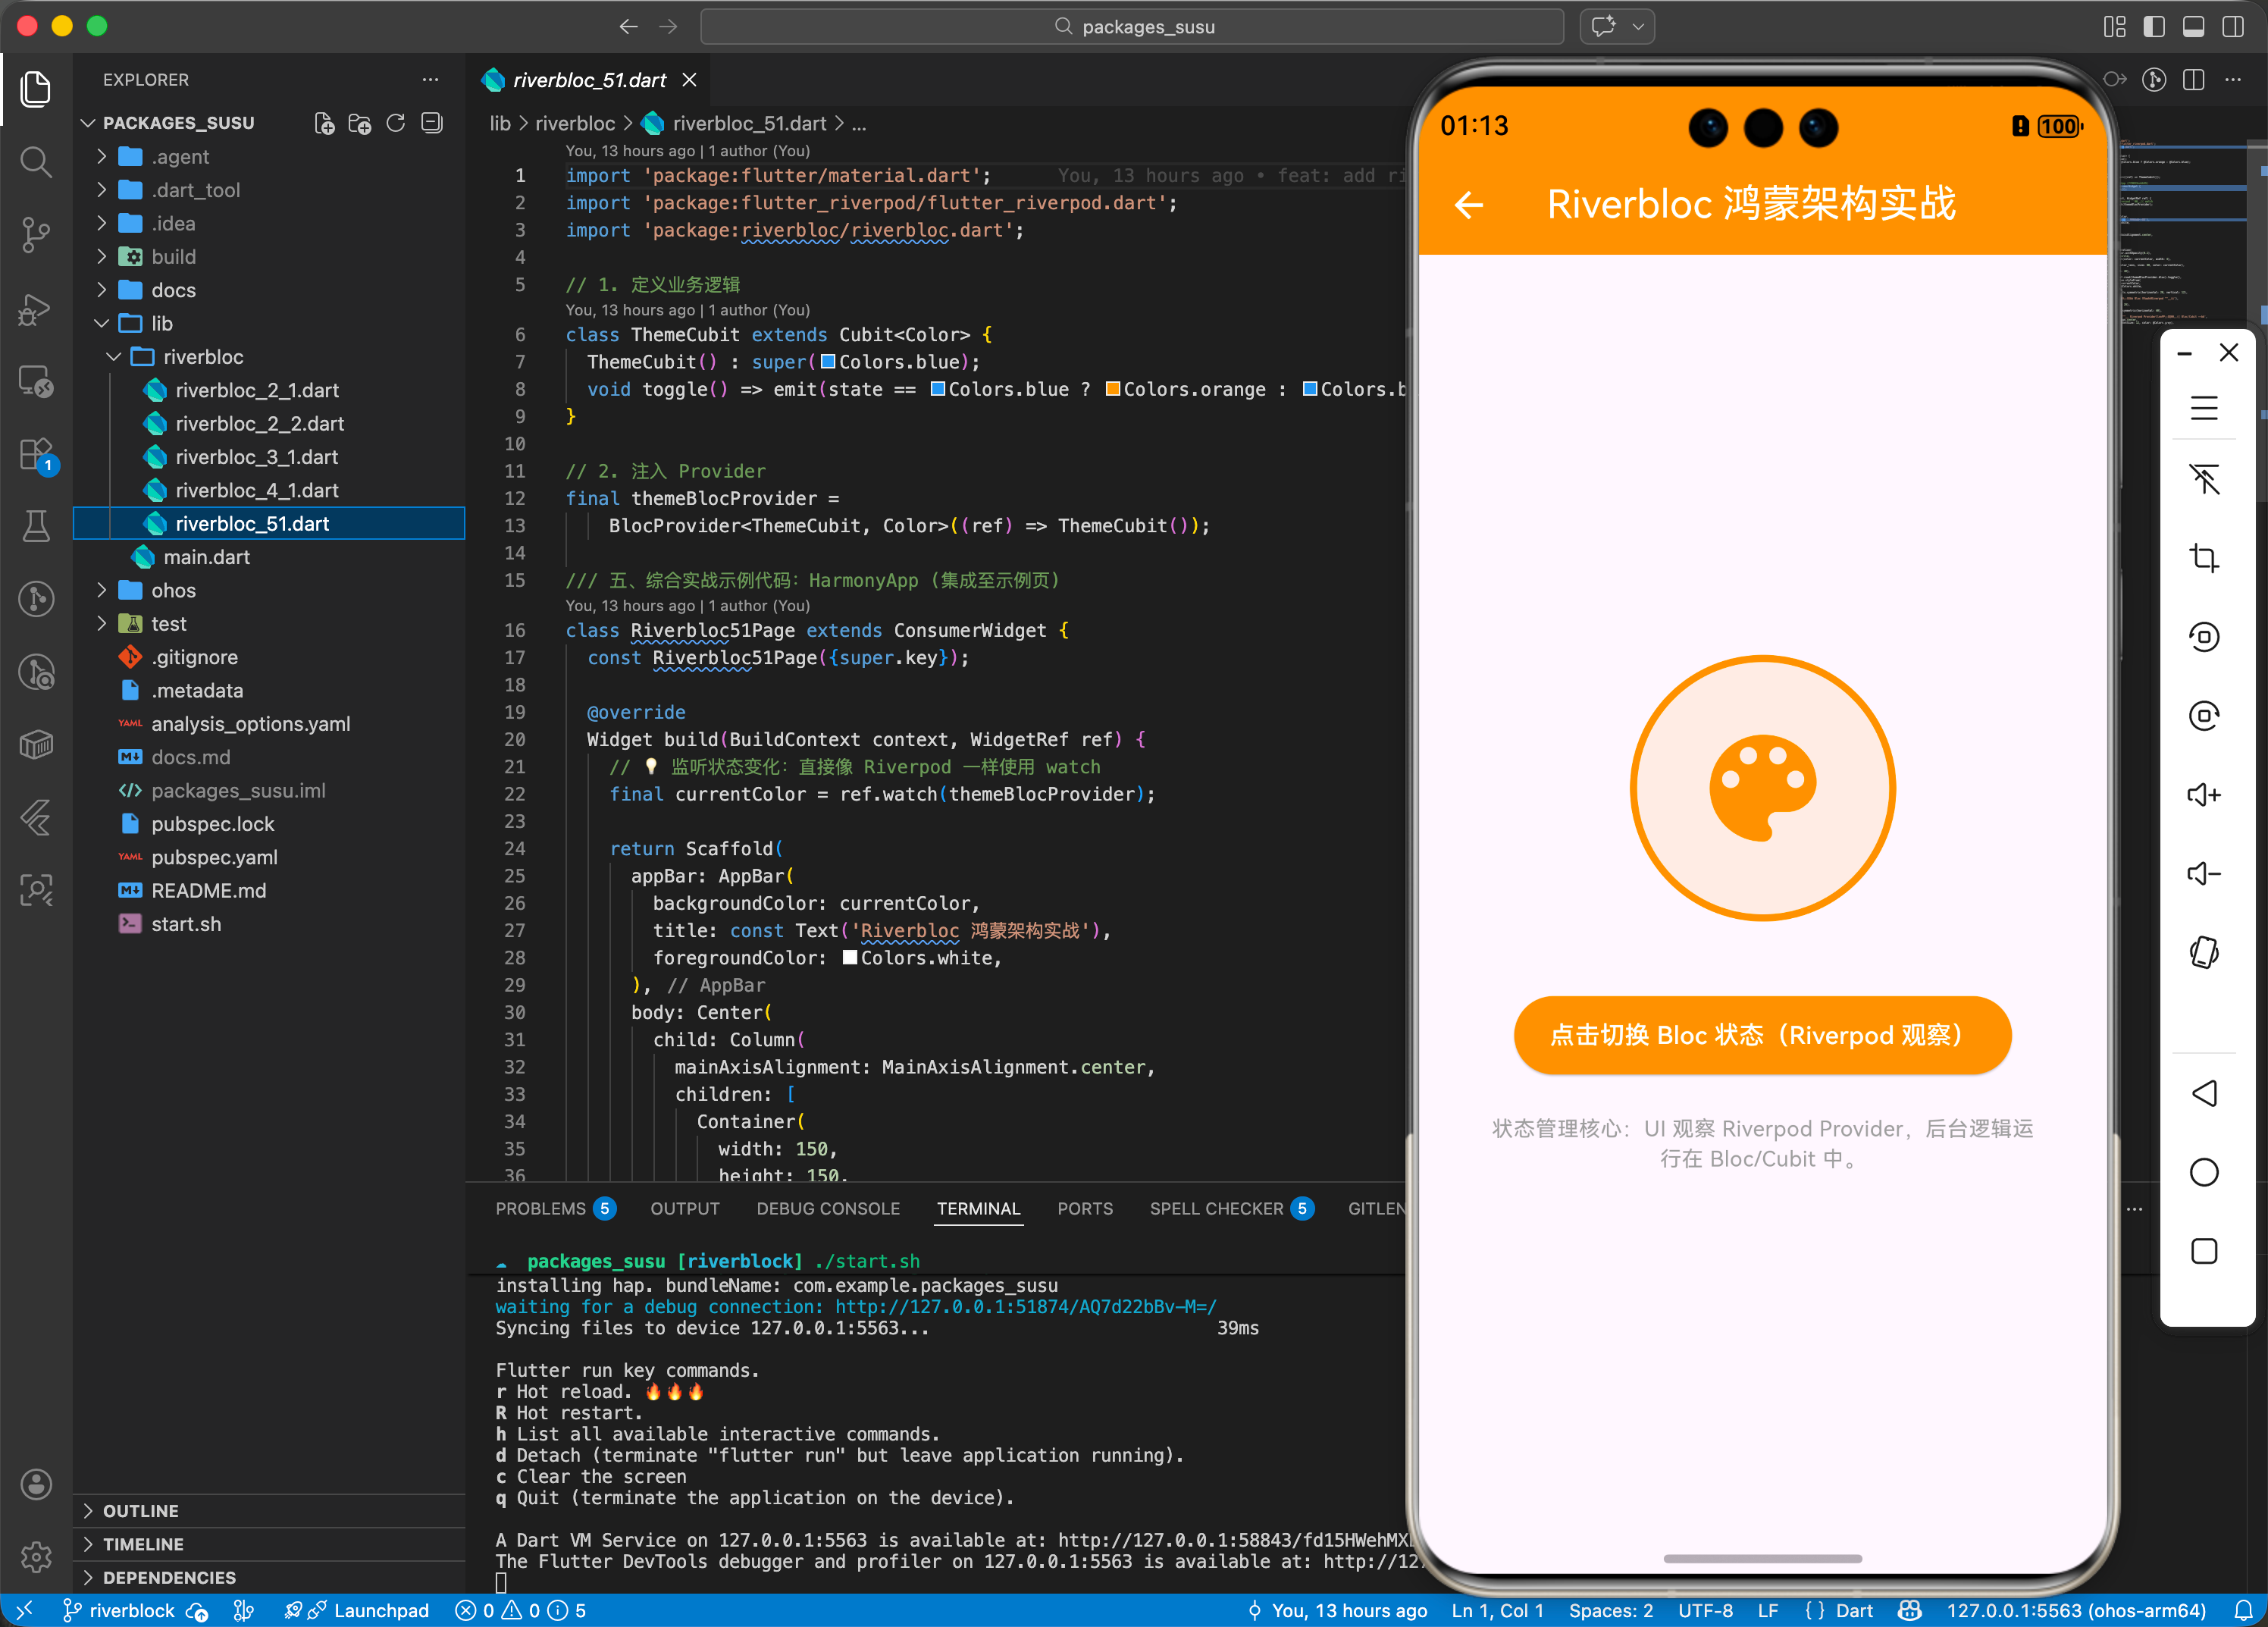Click New File icon in Explorer header

[324, 123]
